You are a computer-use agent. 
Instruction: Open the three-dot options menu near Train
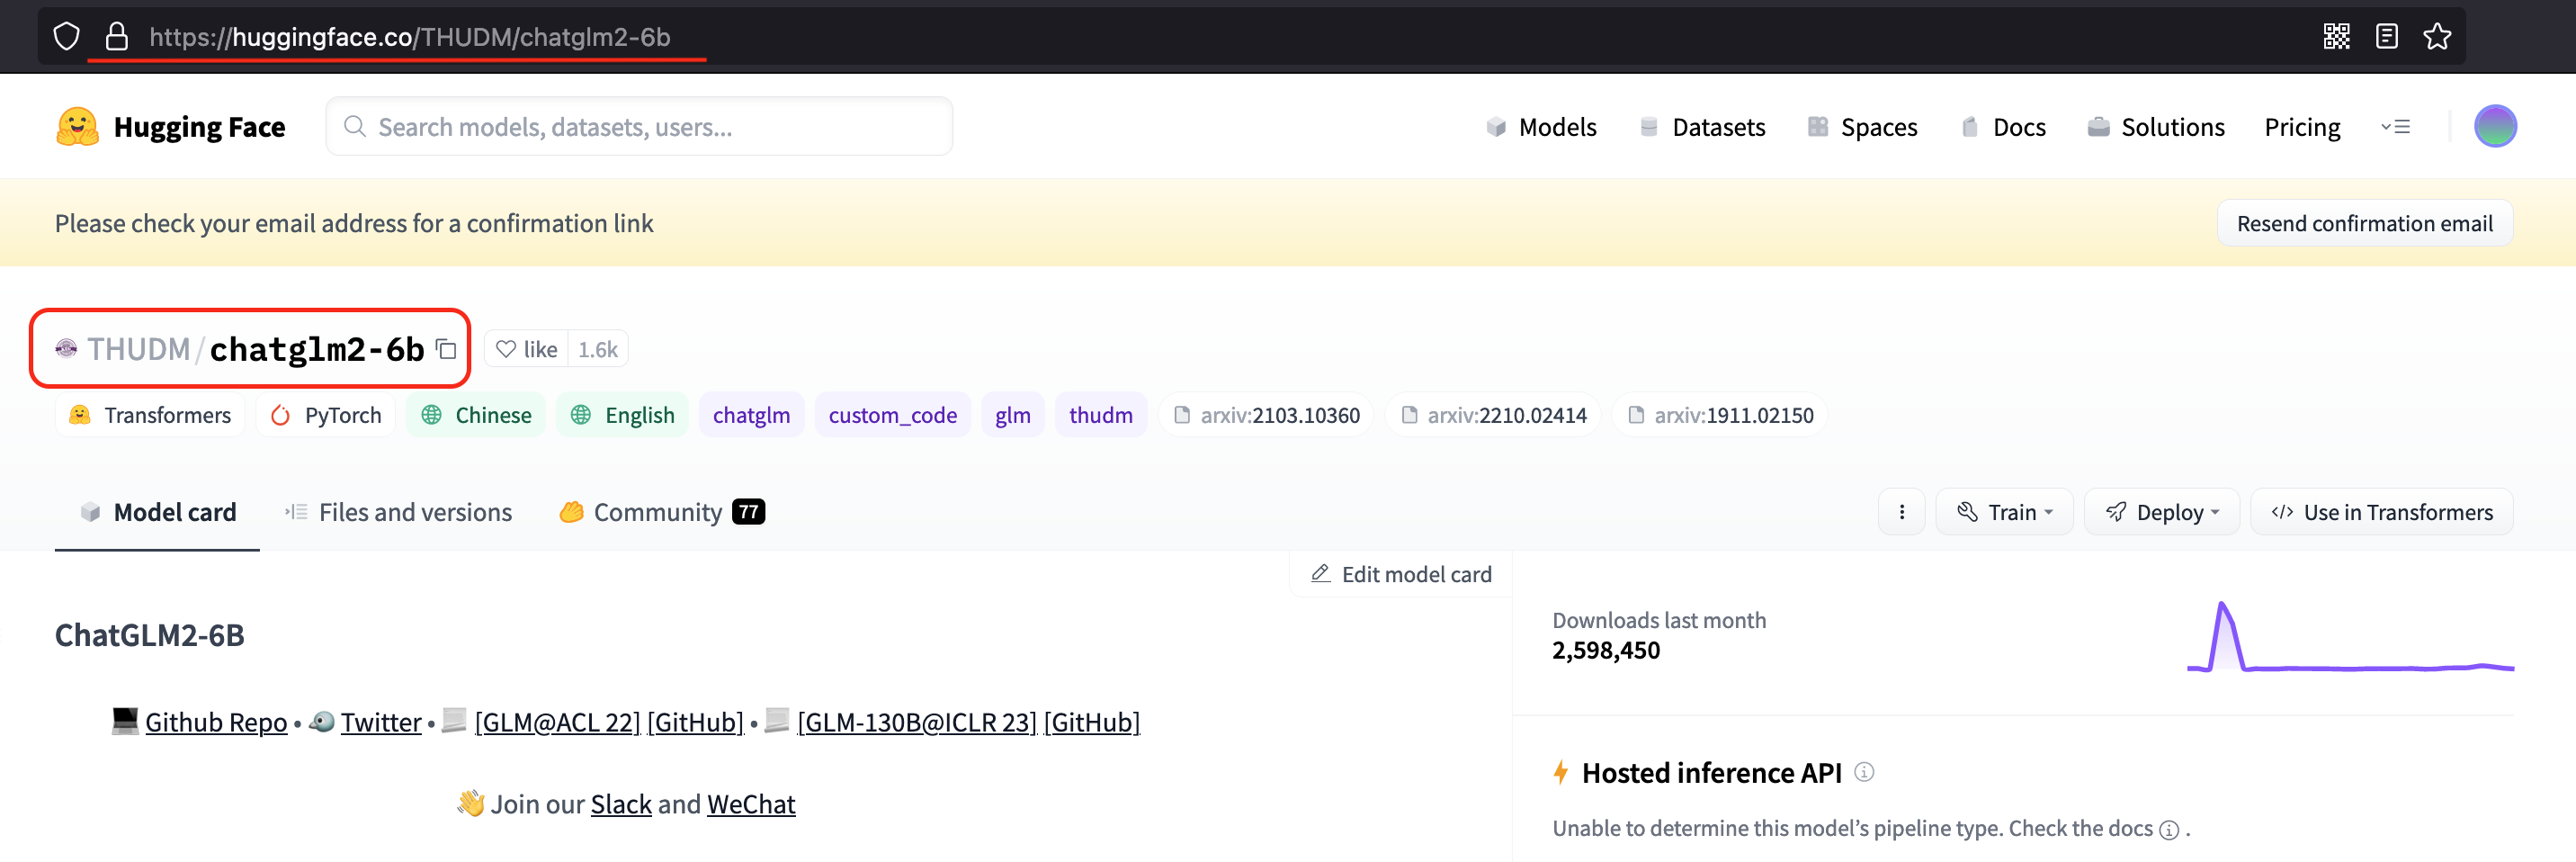click(1901, 511)
